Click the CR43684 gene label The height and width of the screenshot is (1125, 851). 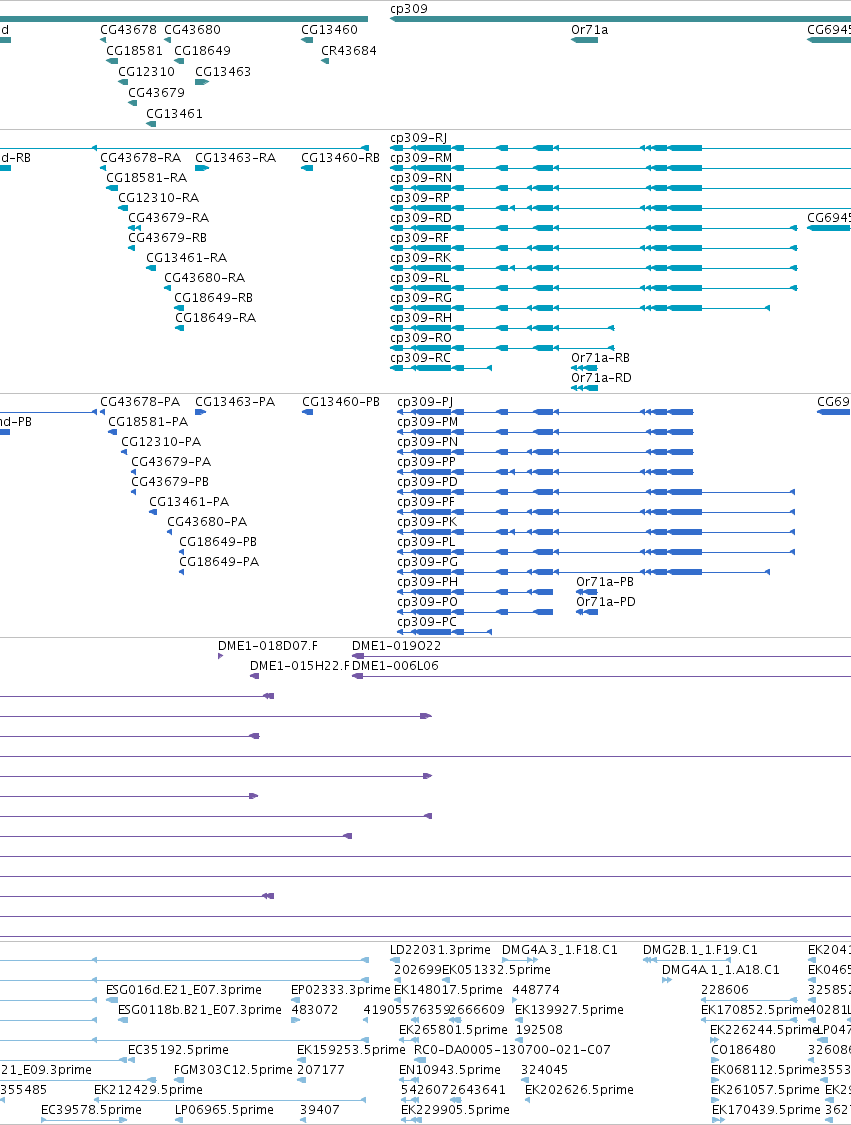point(349,50)
